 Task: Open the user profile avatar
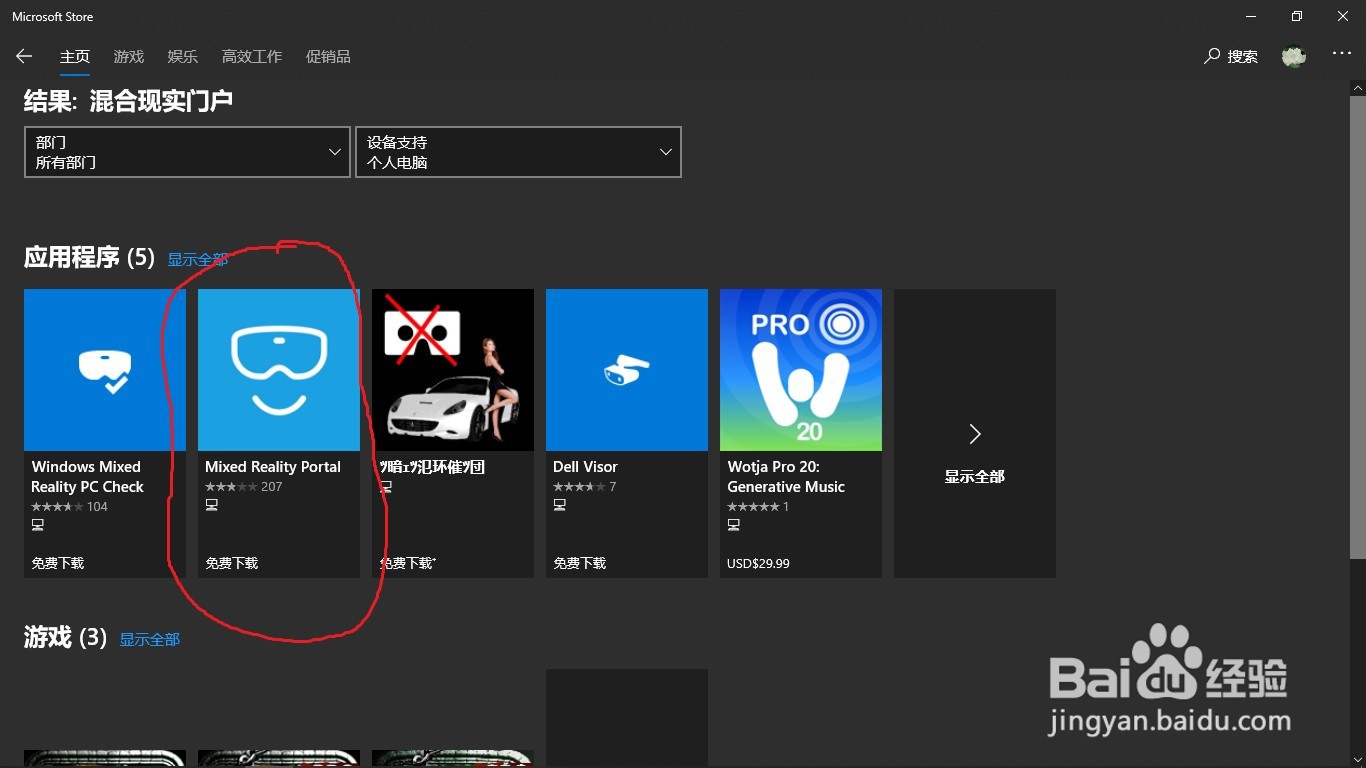point(1294,57)
